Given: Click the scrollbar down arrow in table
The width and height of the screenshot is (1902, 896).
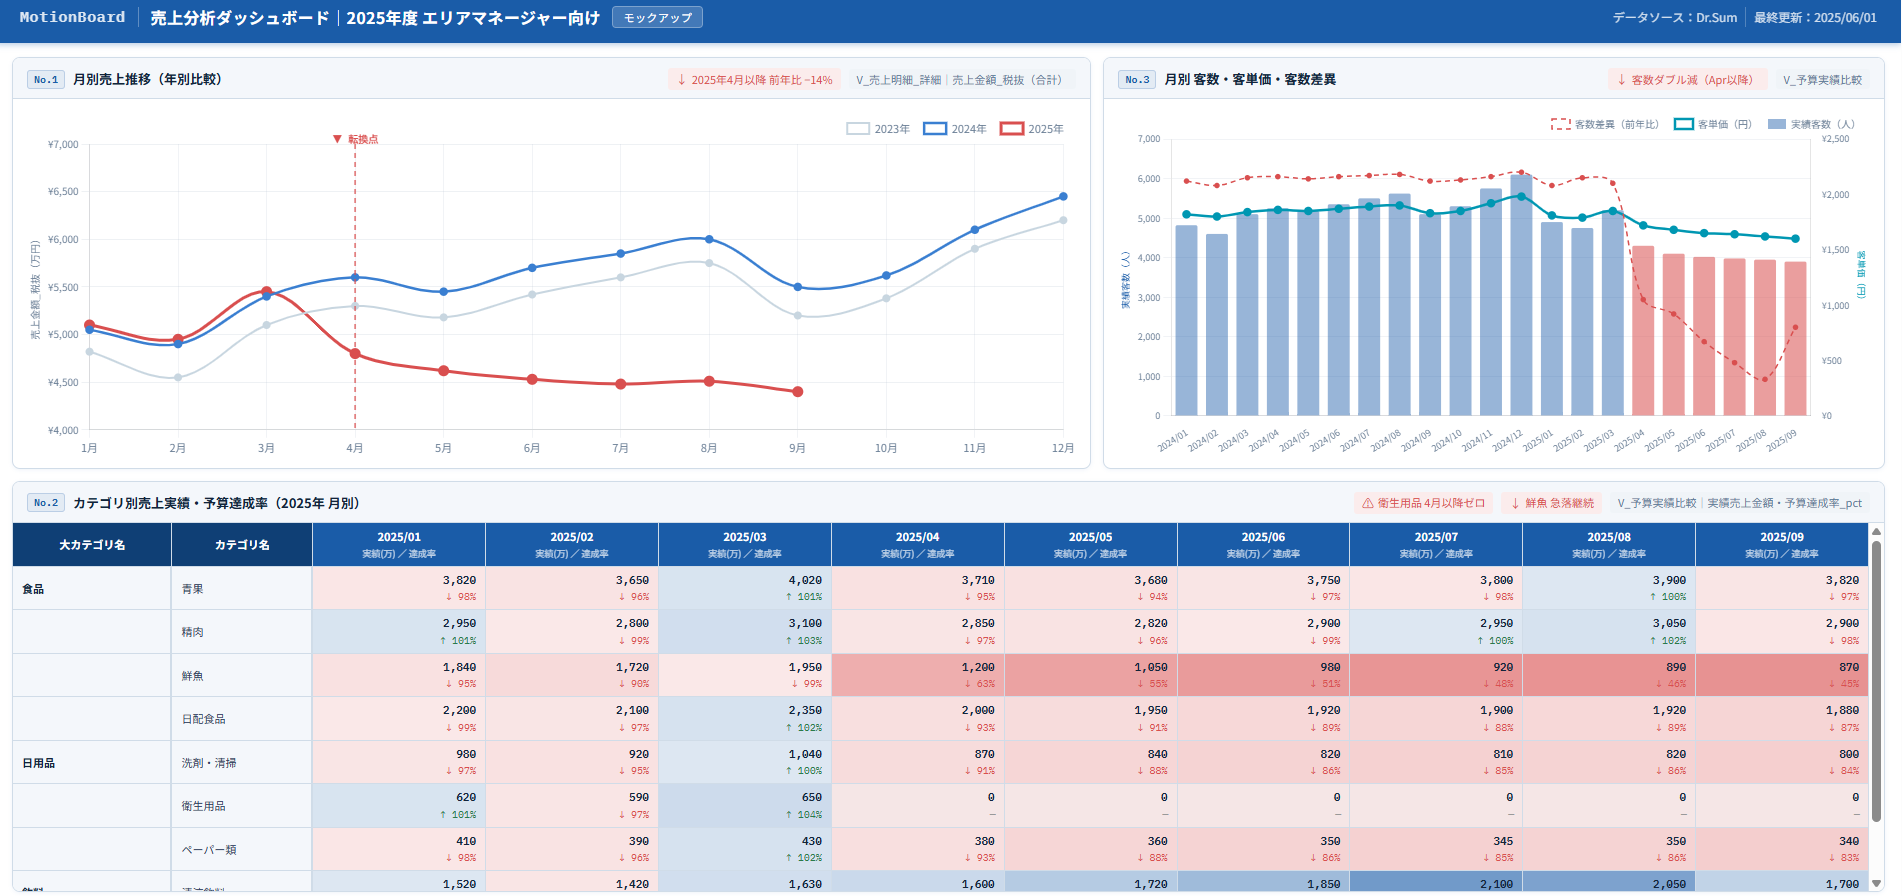Looking at the screenshot, I should click(x=1877, y=884).
